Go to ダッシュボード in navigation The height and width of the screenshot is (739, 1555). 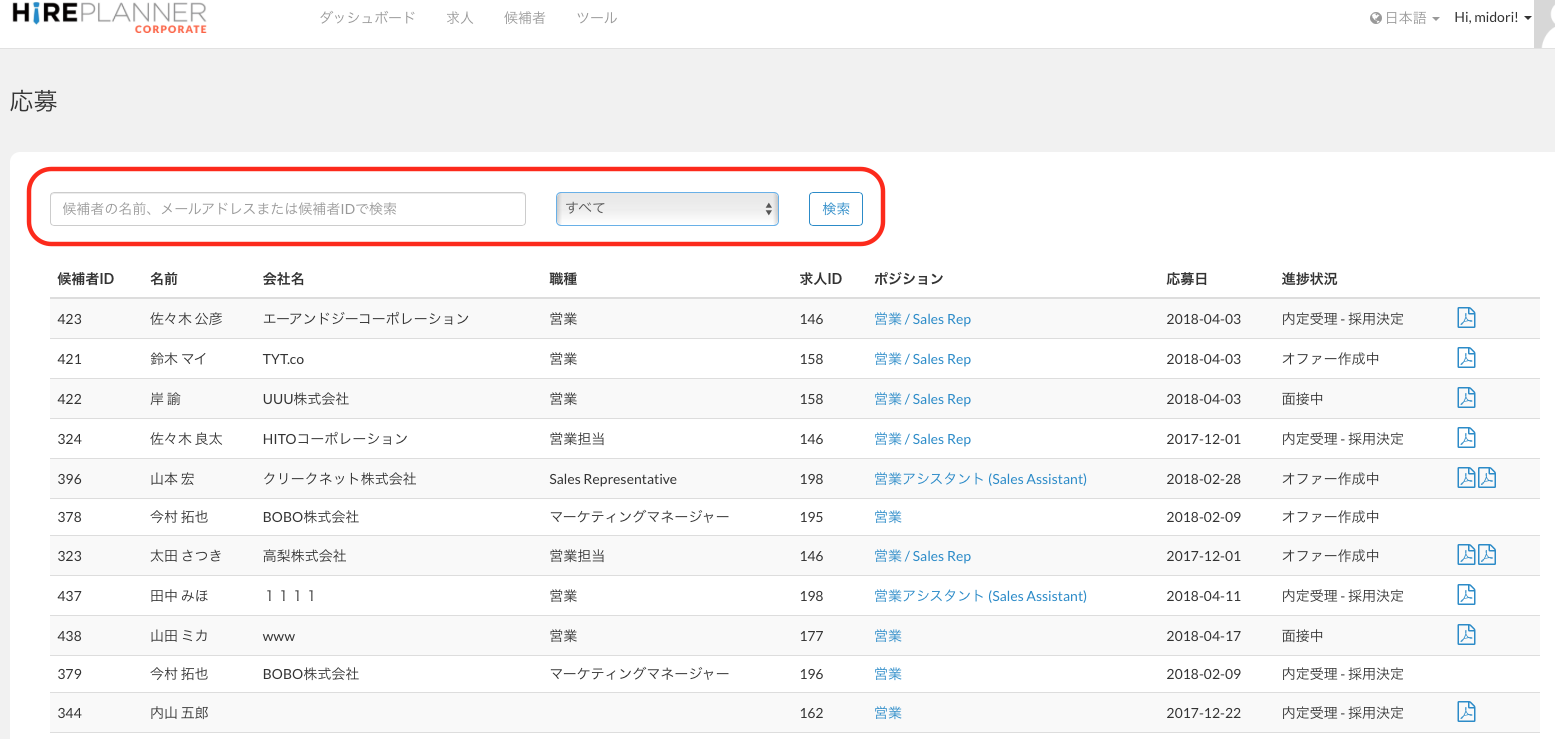point(367,18)
